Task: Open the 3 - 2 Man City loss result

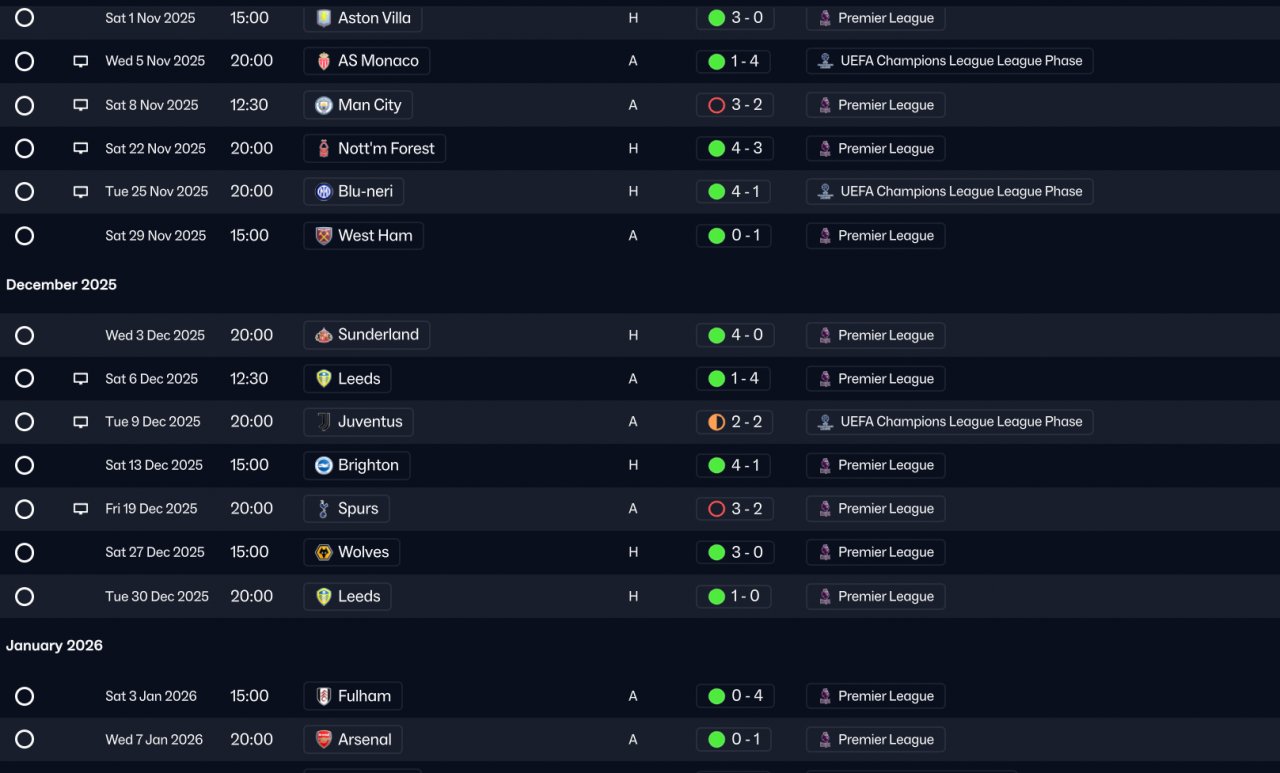Action: pos(735,105)
